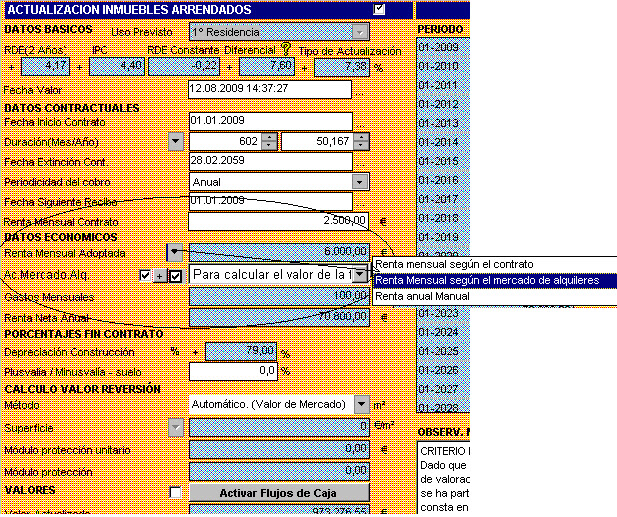Click the Fecha Valor input field
617x517 pixels.
point(270,90)
